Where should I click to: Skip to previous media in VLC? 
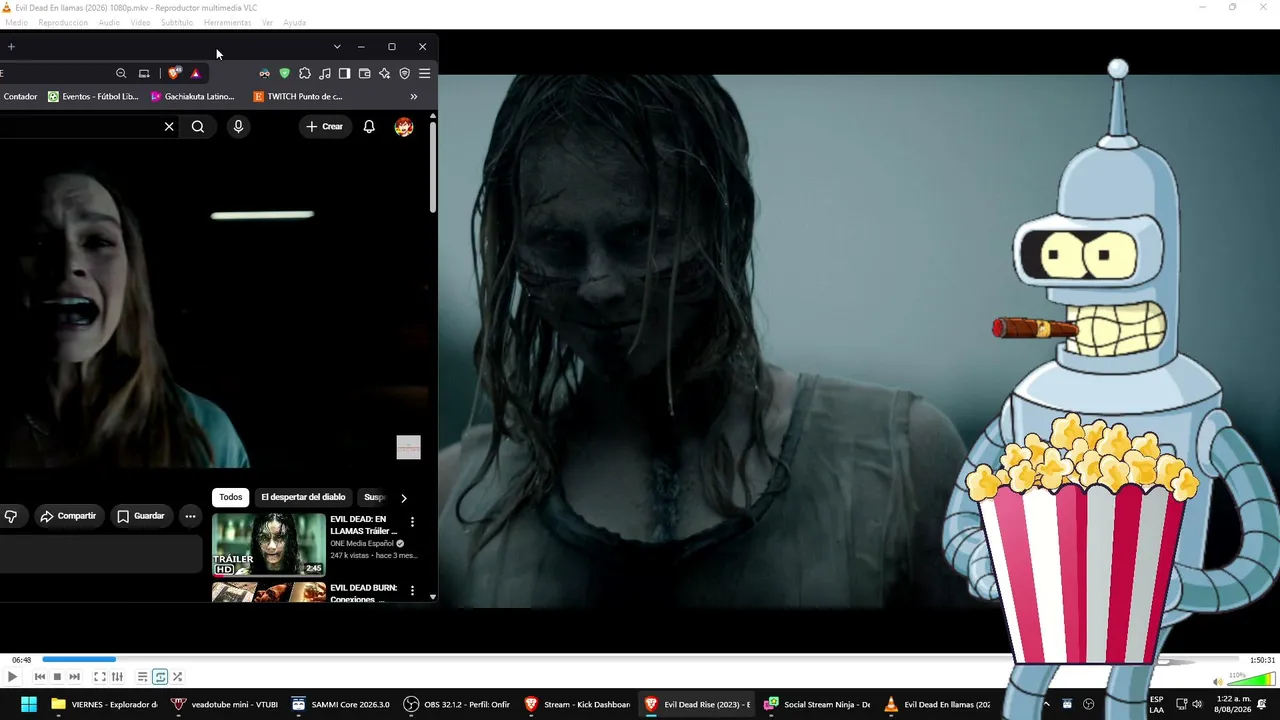(40, 677)
